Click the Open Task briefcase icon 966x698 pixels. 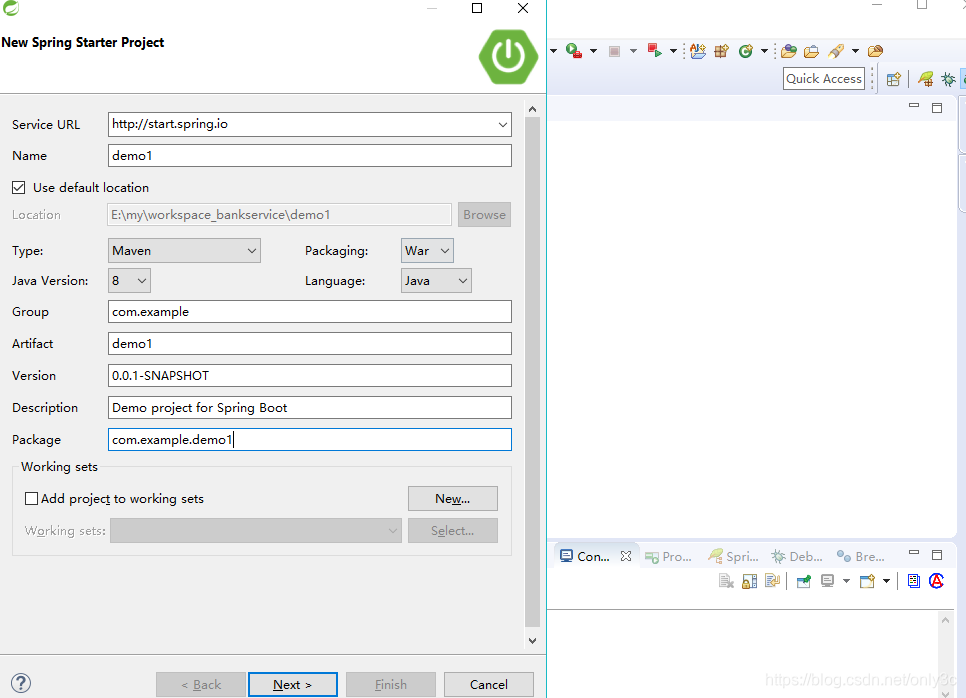pyautogui.click(x=811, y=51)
